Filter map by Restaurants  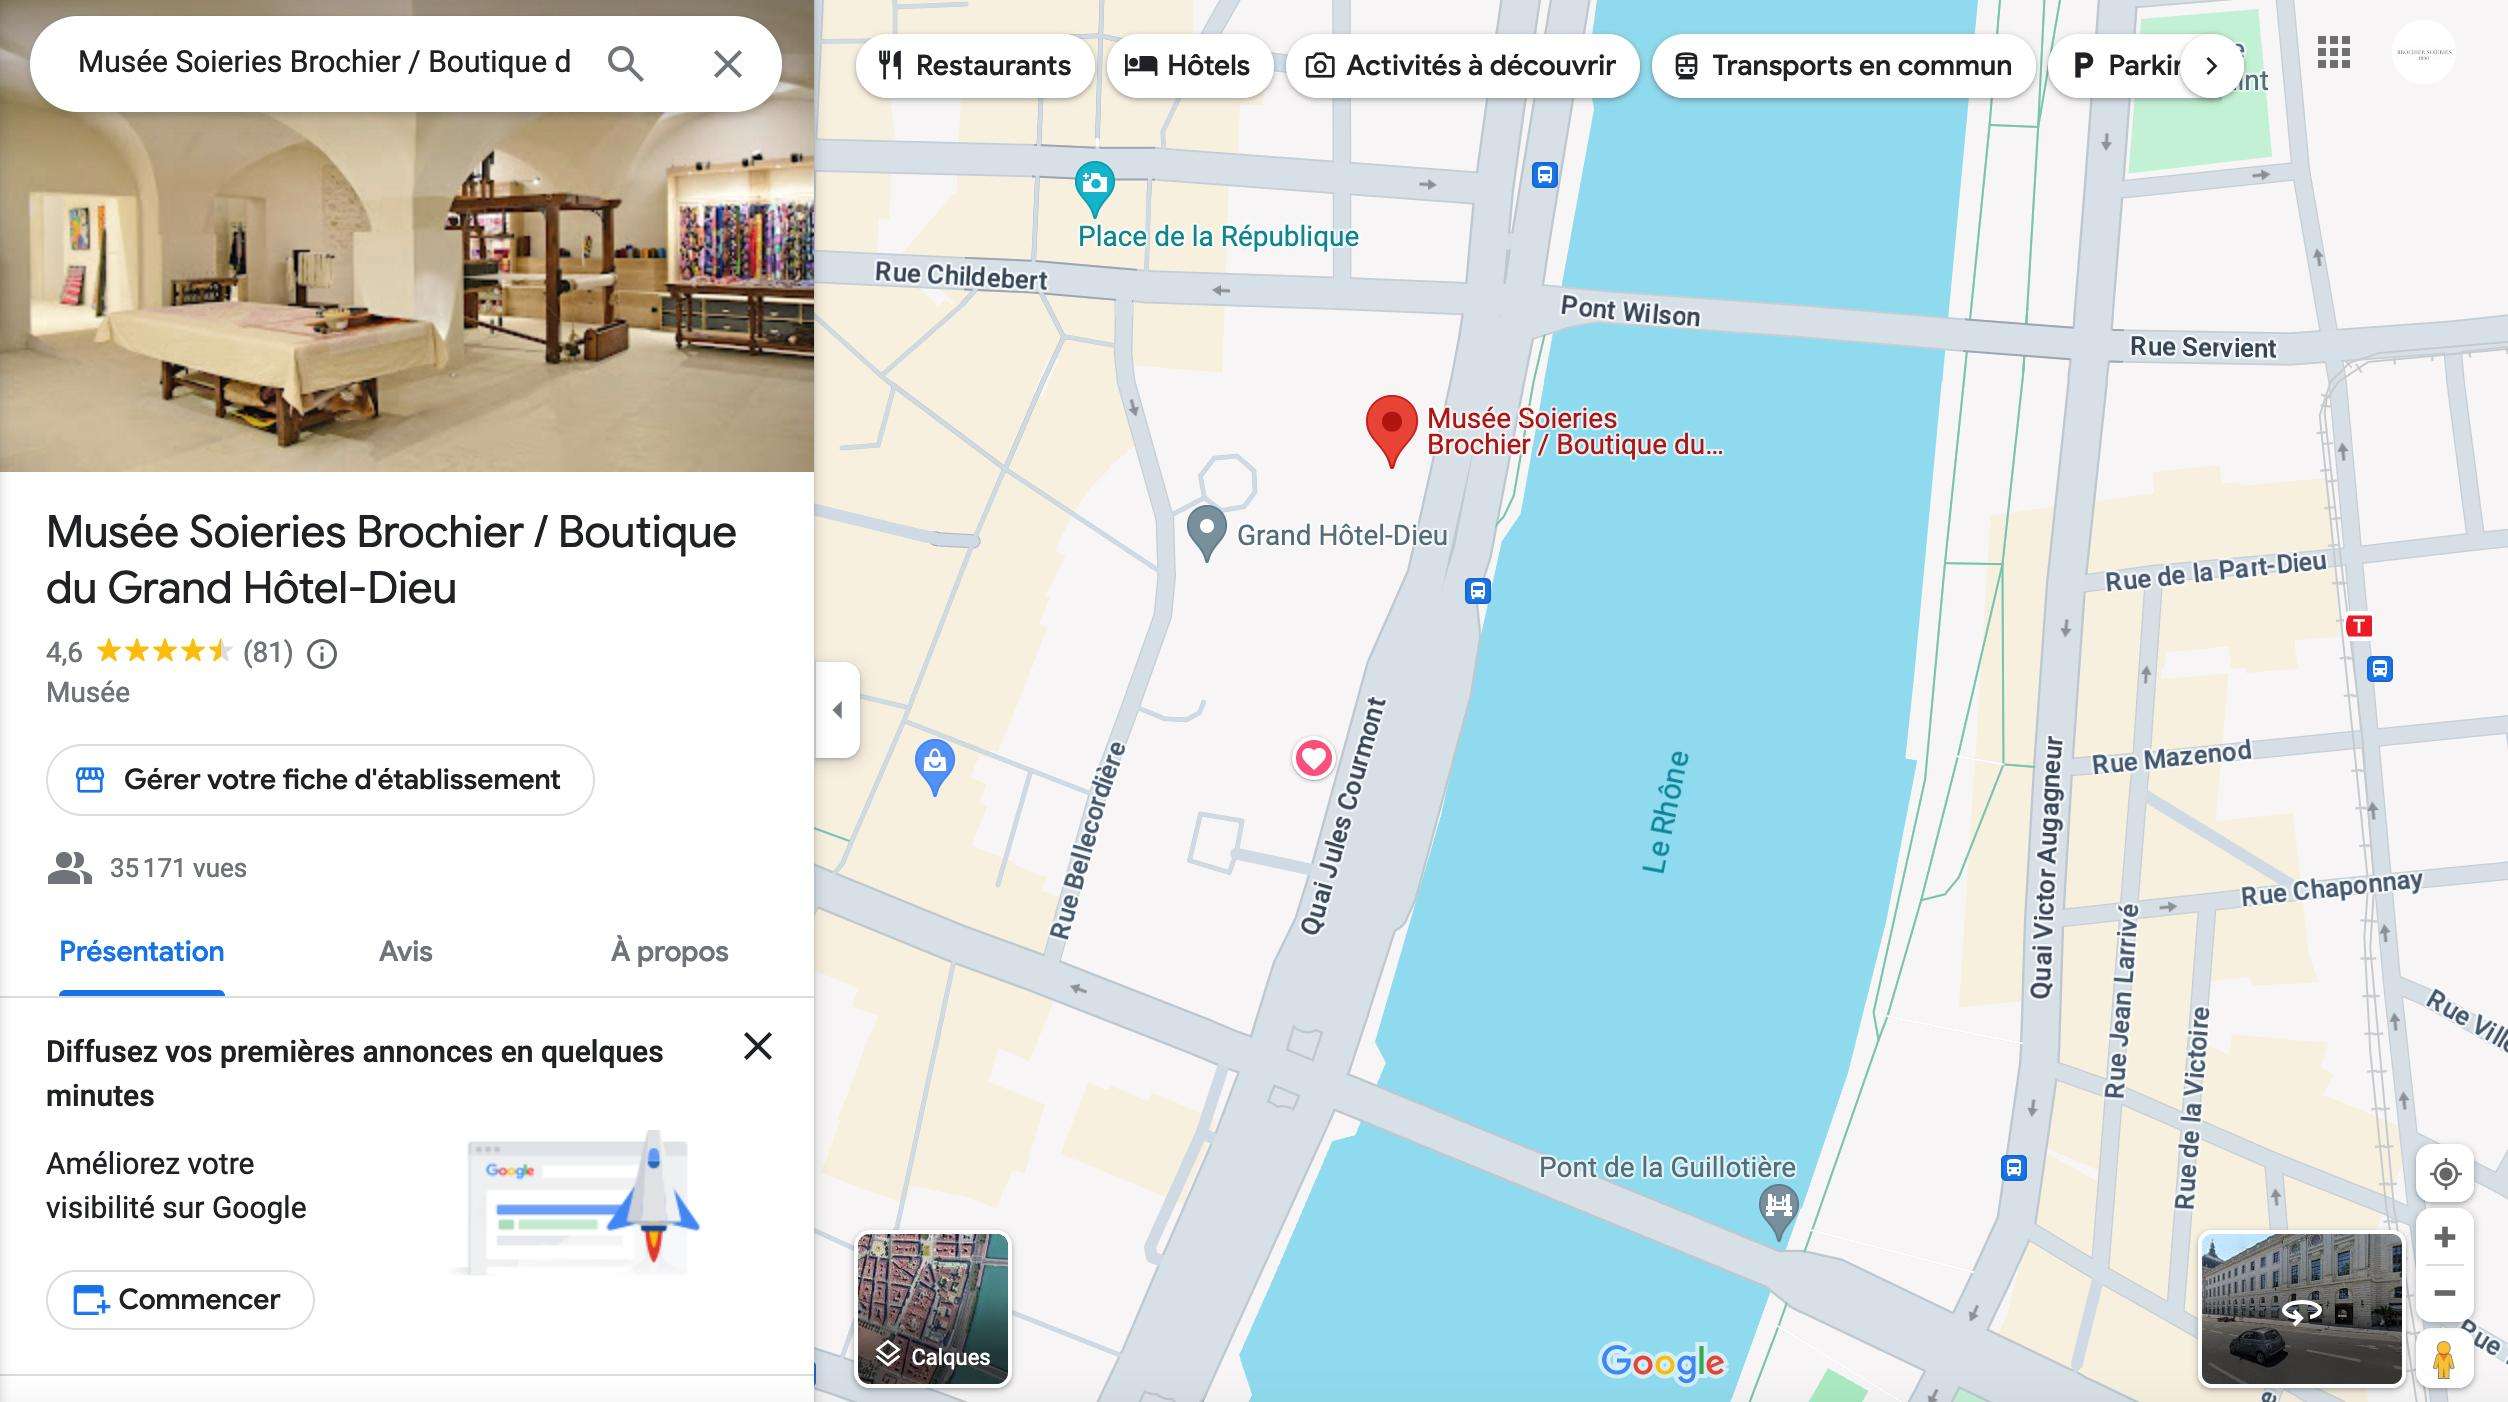(974, 66)
